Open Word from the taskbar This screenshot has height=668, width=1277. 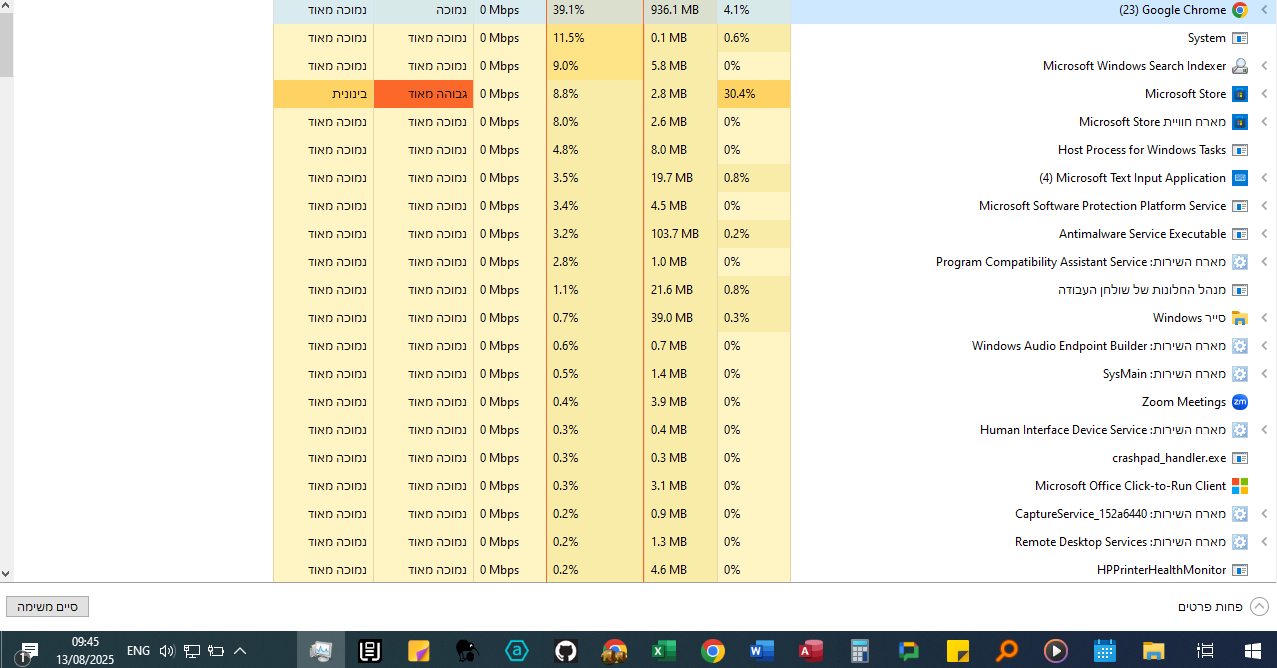click(761, 651)
